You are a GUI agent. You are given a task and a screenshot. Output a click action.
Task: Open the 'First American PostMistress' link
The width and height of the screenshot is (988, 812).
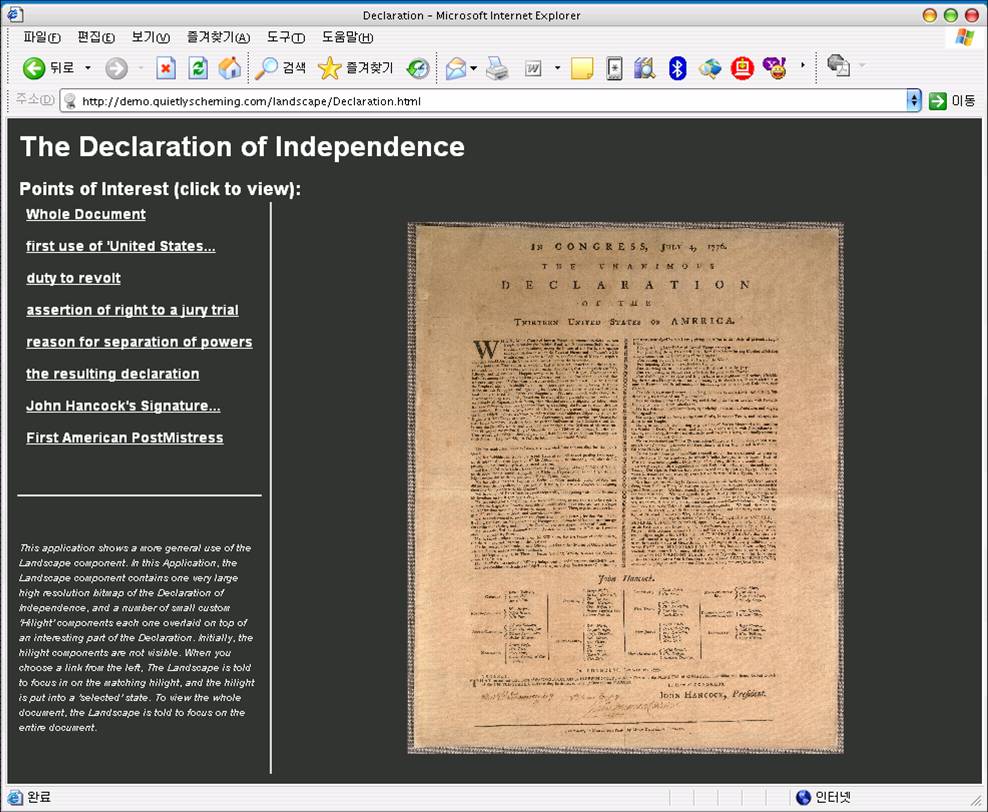125,438
